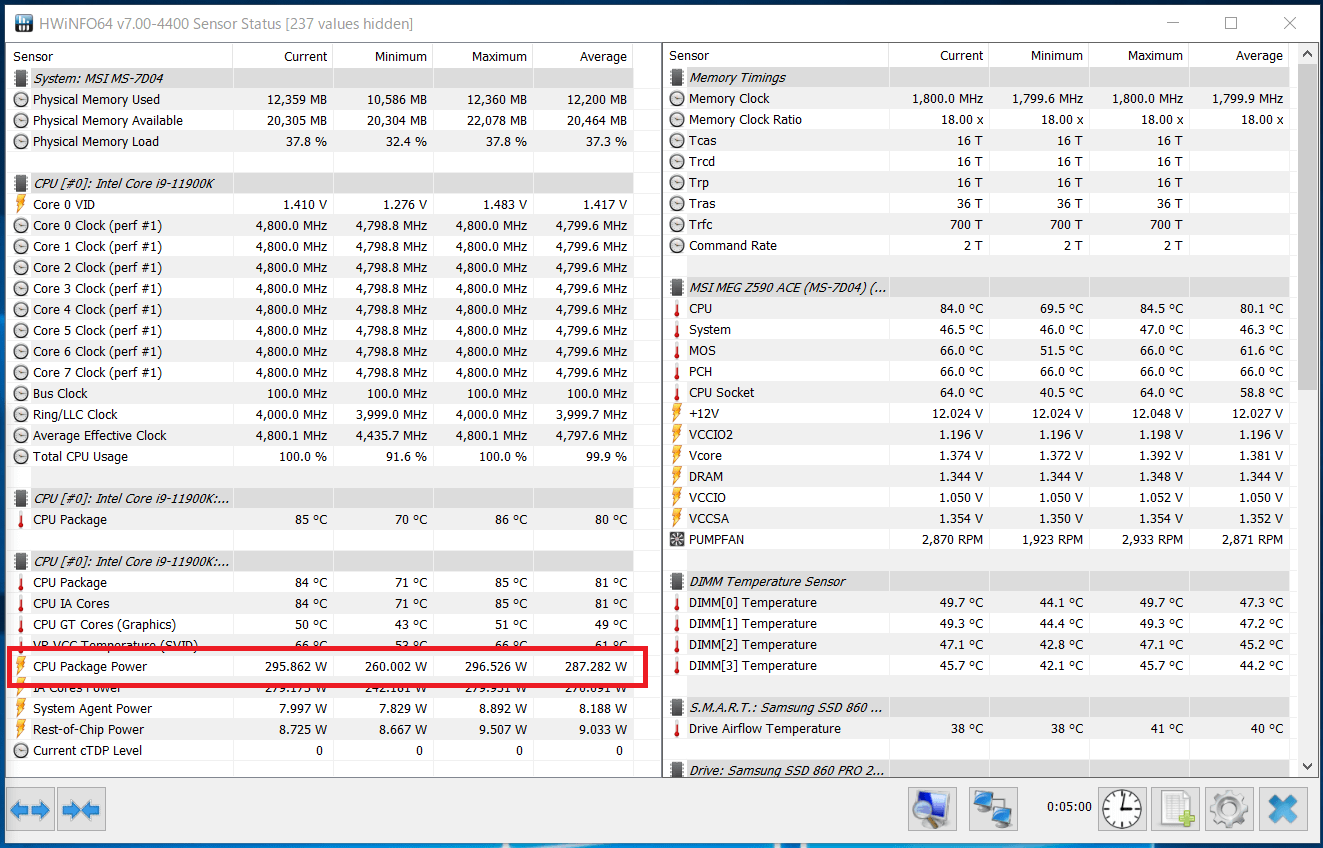Open the remote monitor computer icon
The width and height of the screenshot is (1323, 848).
[933, 808]
